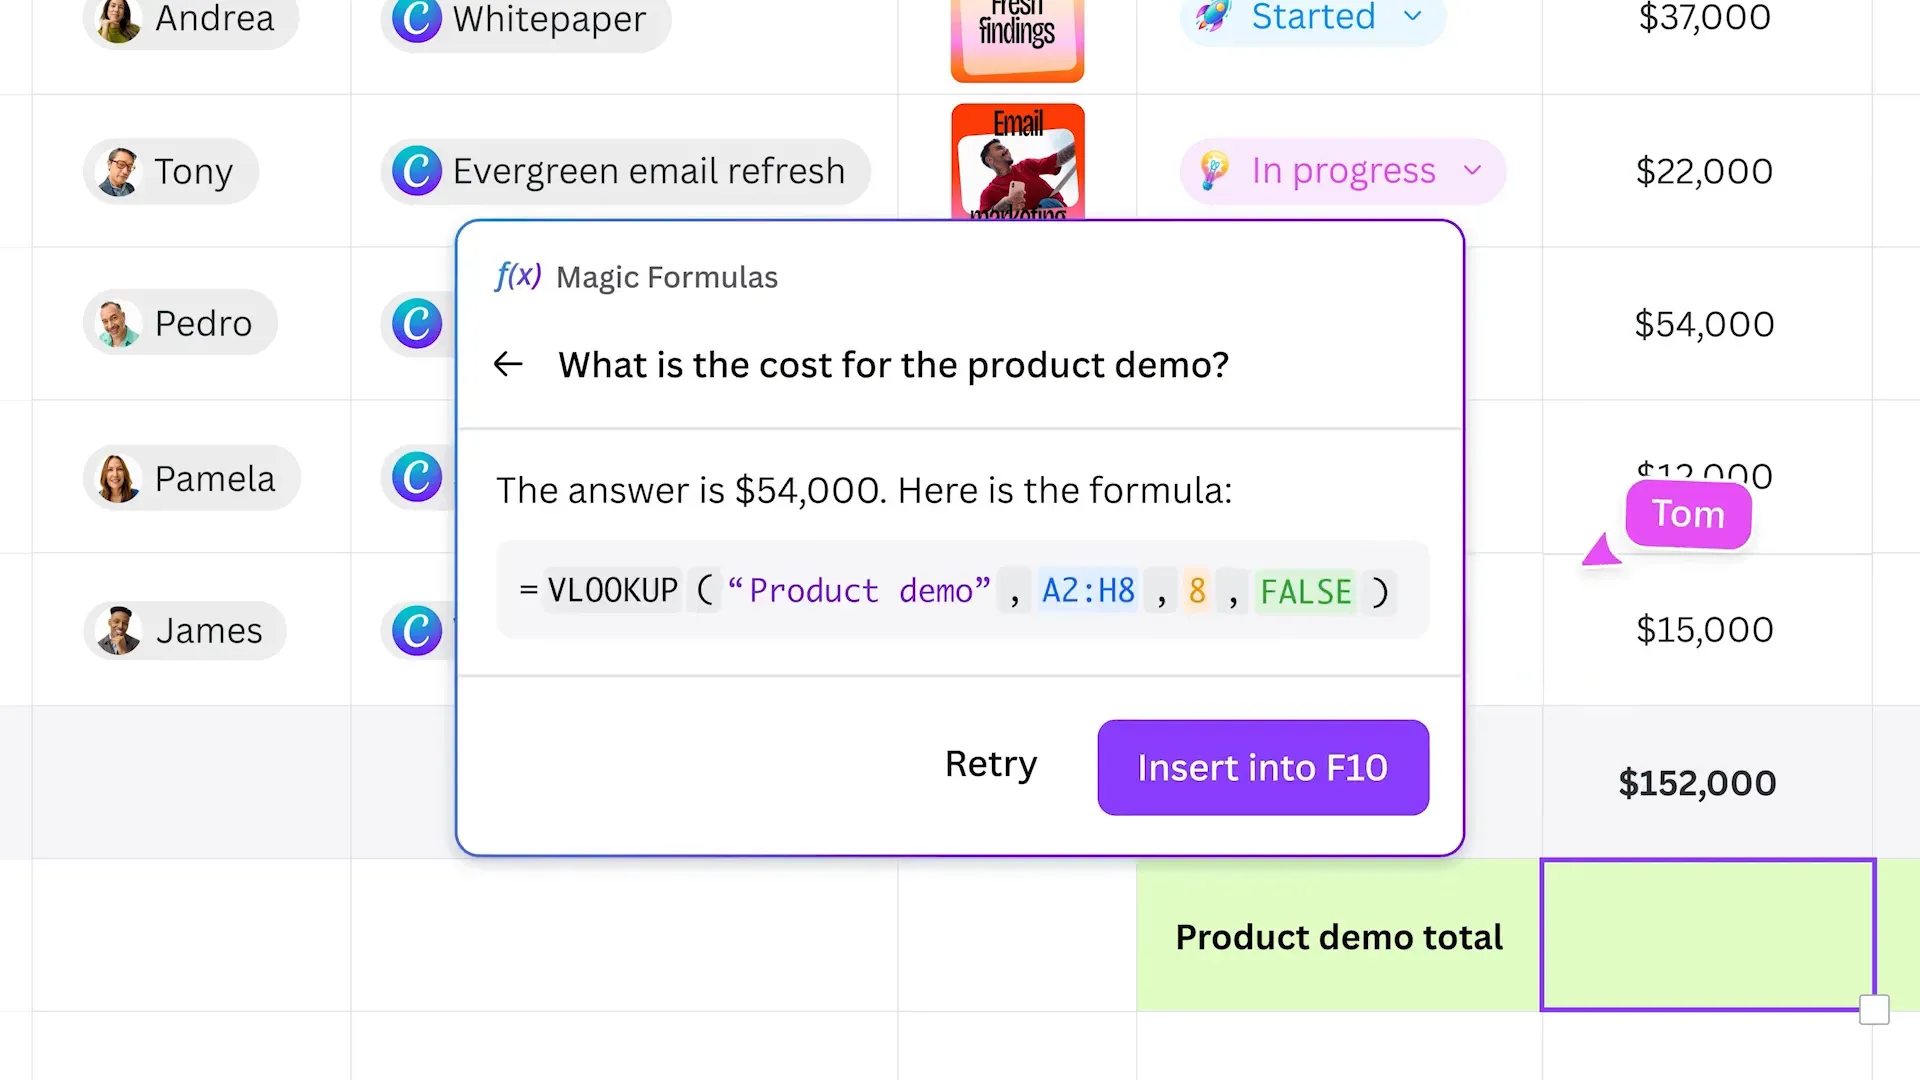Click the Canva logo beside Whitepaper
Viewport: 1920px width, 1080px height.
(x=416, y=19)
